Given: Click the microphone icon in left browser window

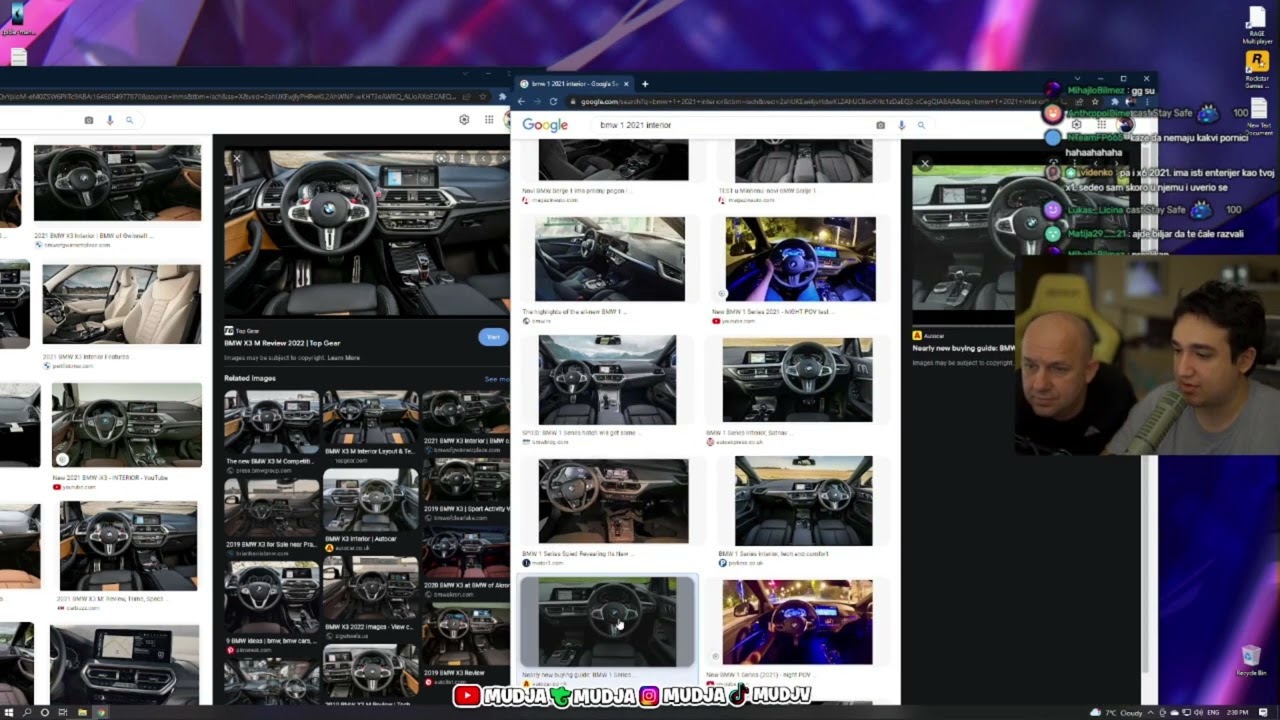Looking at the screenshot, I should 110,120.
